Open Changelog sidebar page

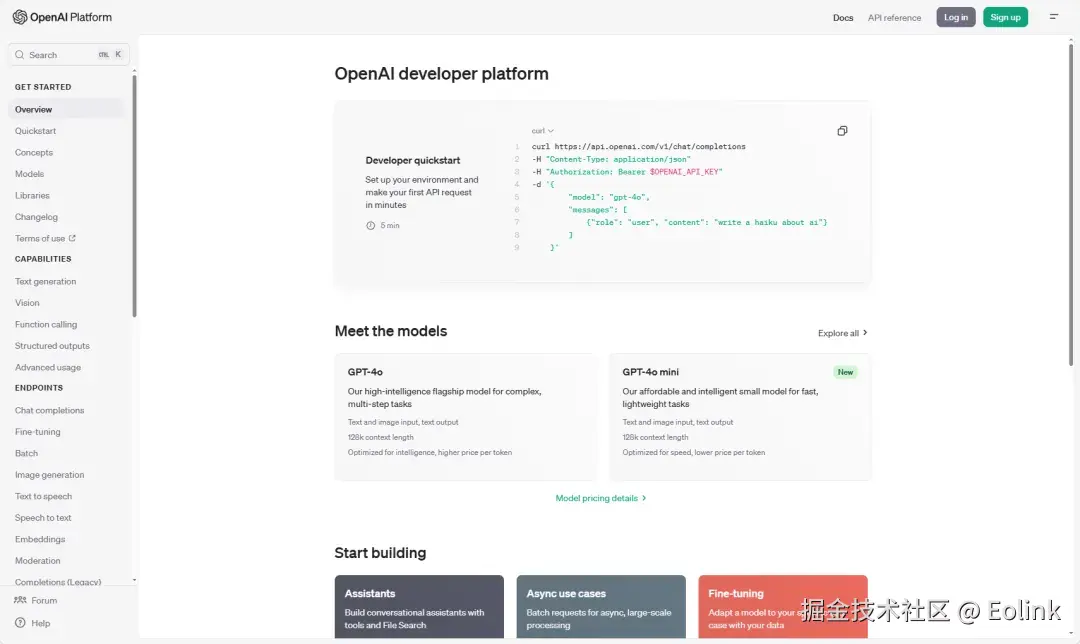click(x=37, y=217)
